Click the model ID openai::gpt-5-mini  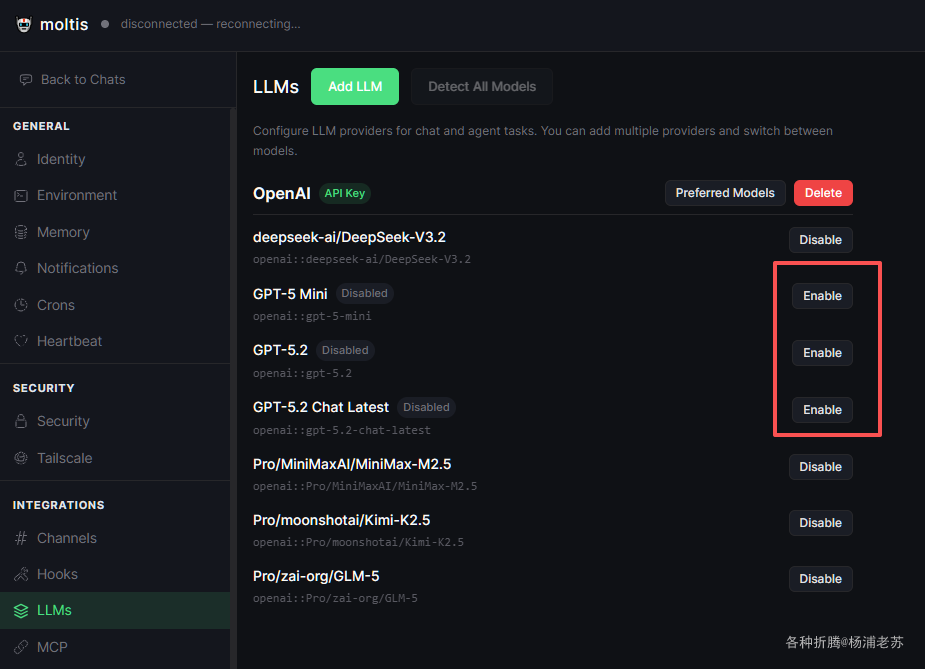click(312, 316)
